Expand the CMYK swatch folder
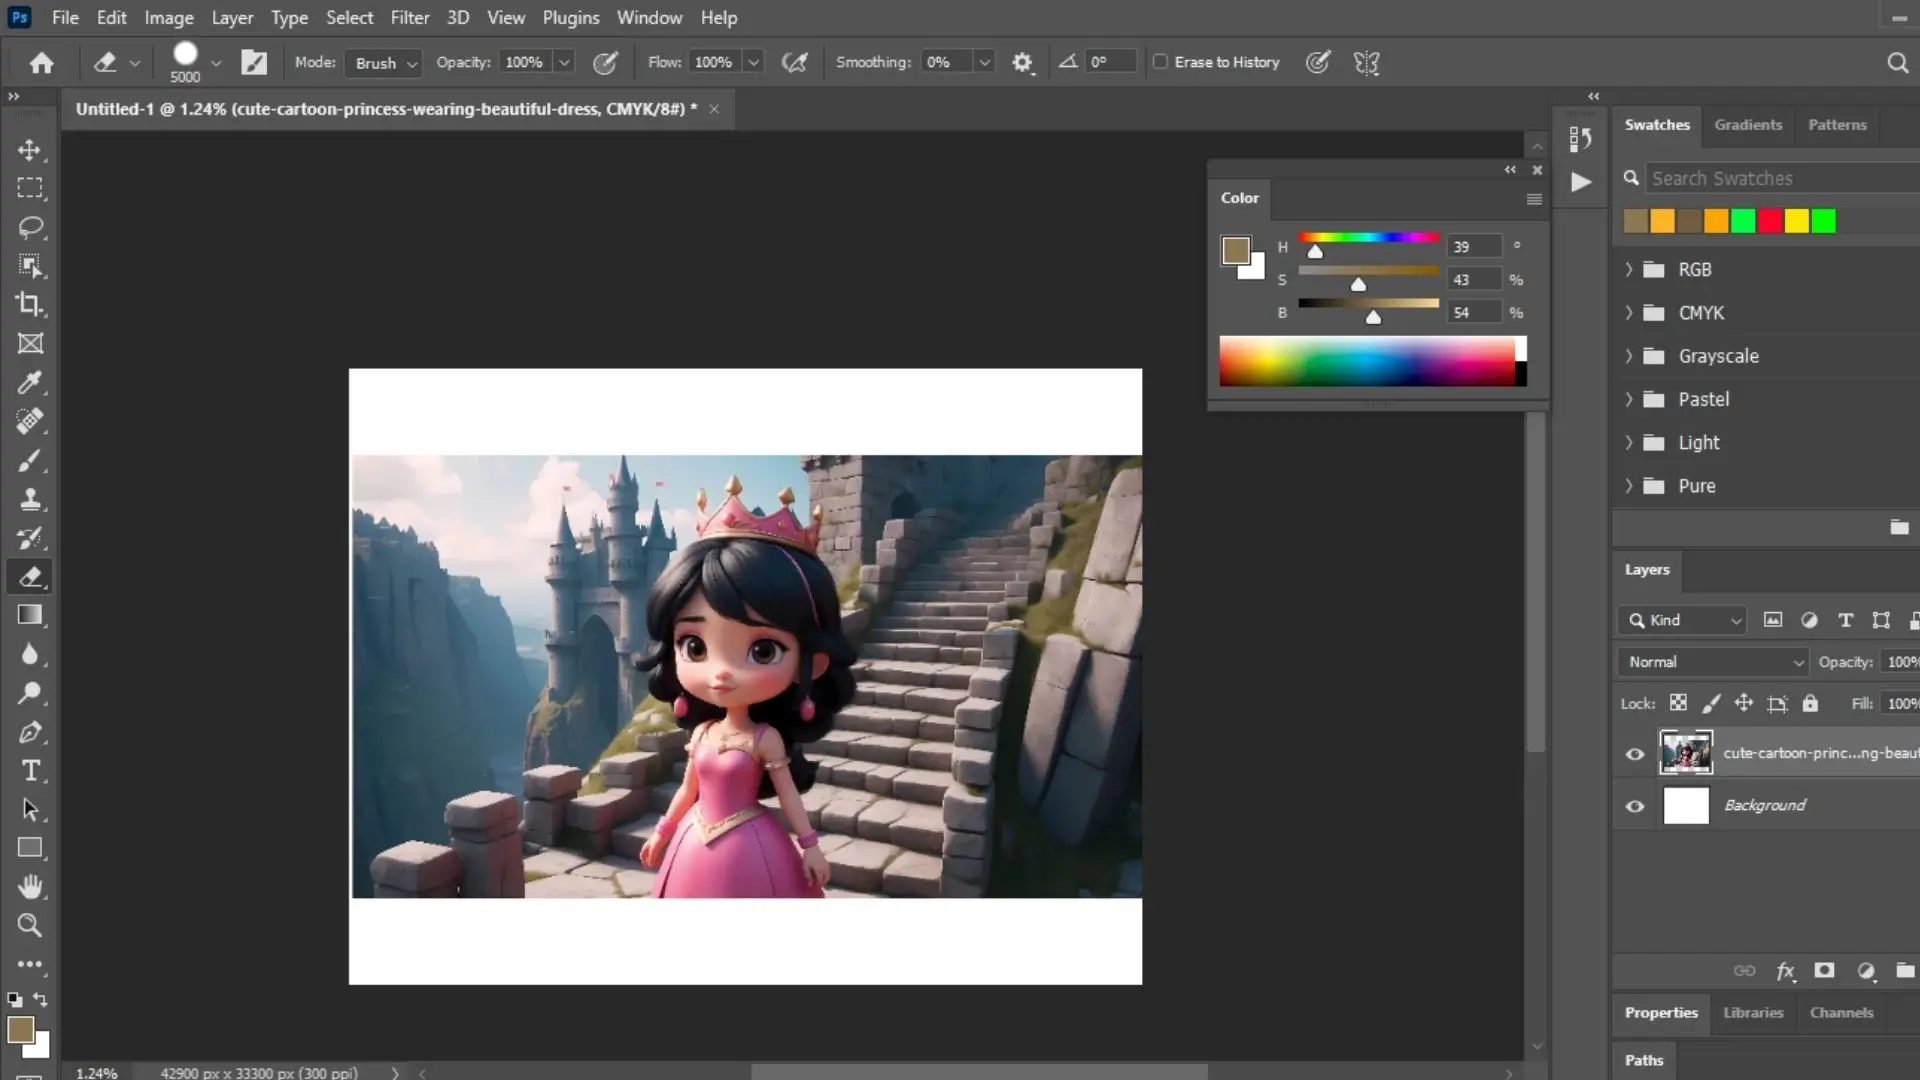Viewport: 1920px width, 1080px height. (1629, 313)
